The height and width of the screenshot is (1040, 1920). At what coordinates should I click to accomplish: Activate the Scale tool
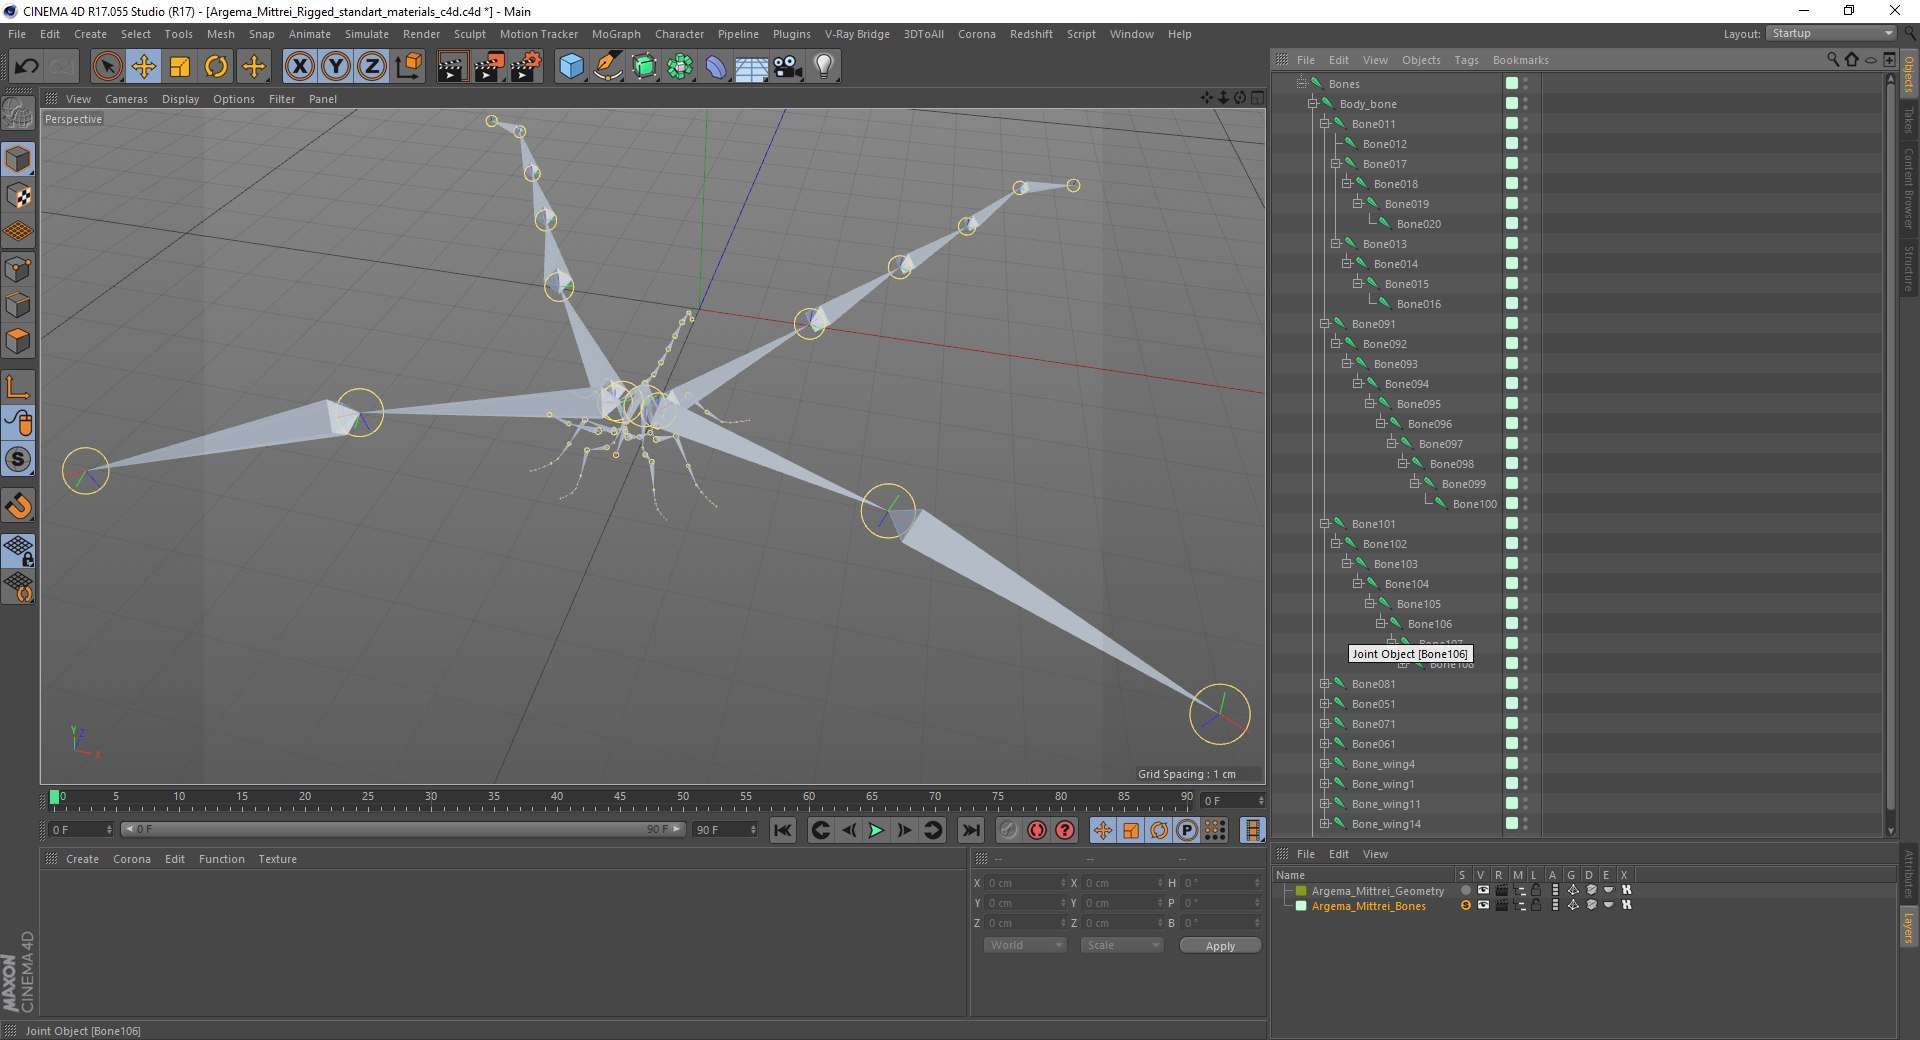point(180,67)
